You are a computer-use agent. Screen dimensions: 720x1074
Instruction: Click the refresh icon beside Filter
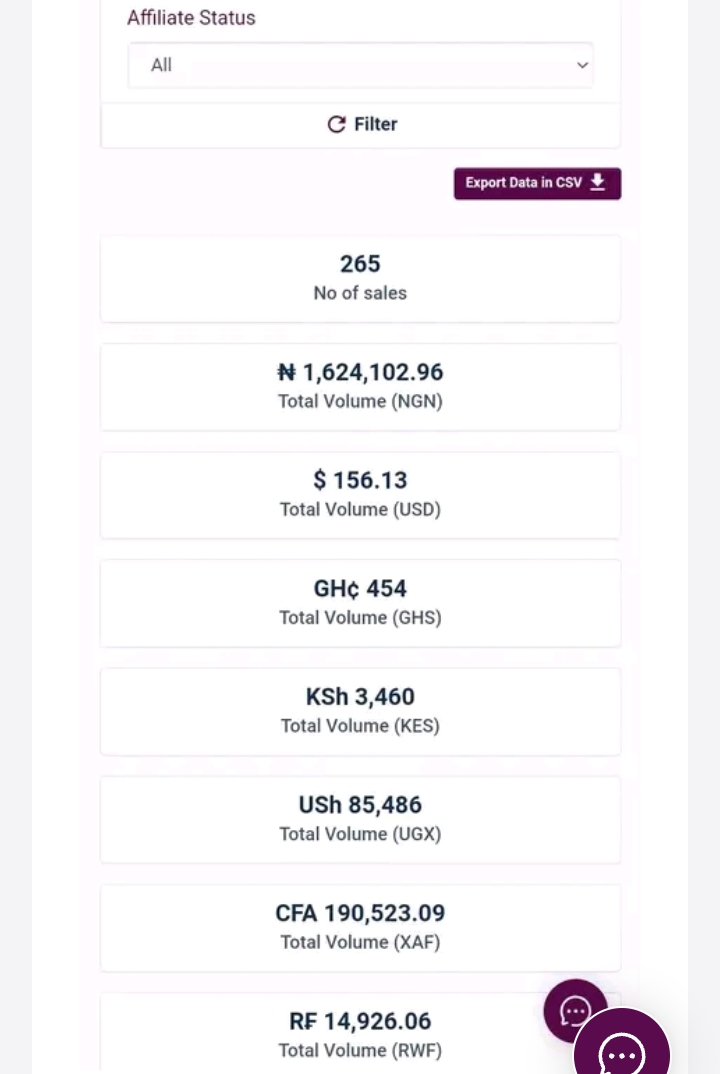(x=336, y=124)
